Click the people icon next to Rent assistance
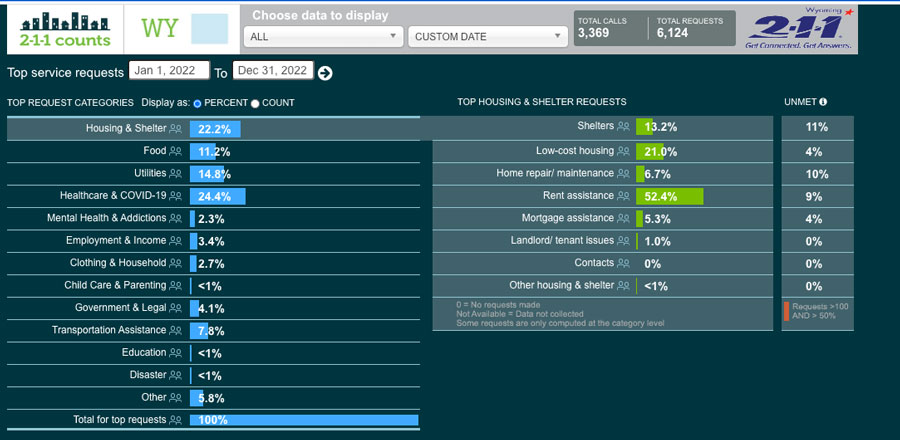This screenshot has width=900, height=440. [624, 196]
